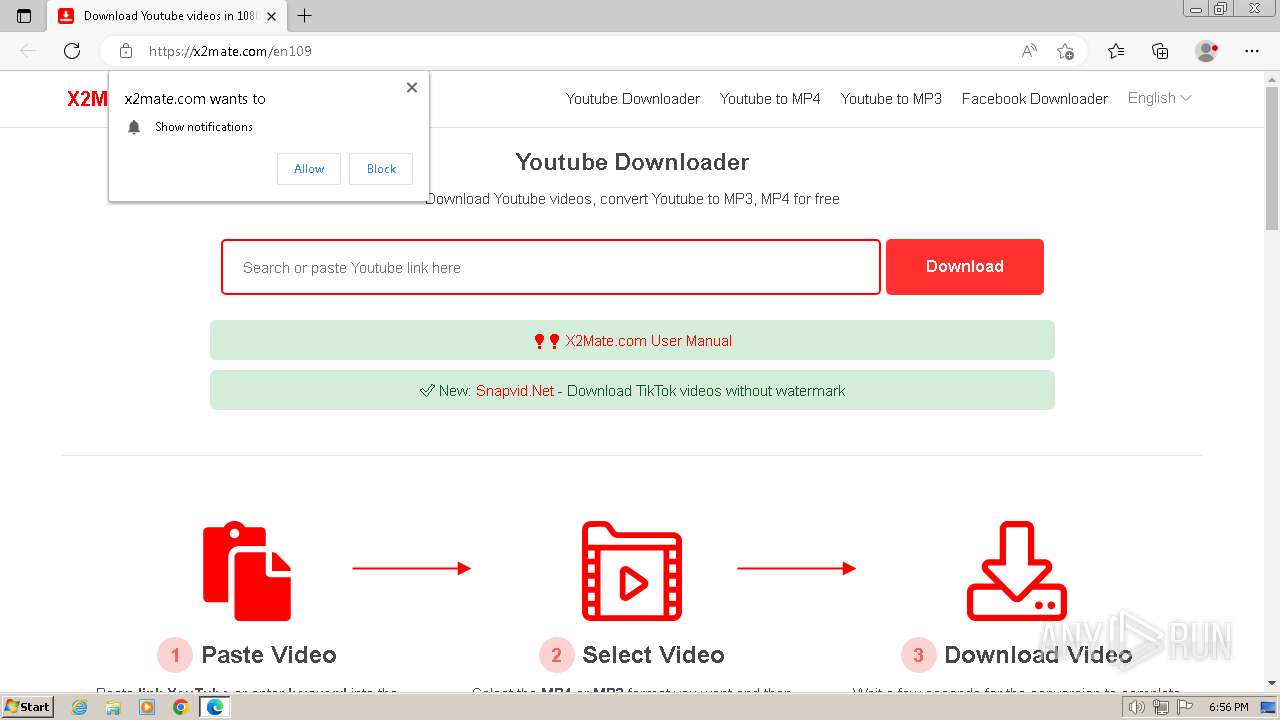Viewport: 1280px width, 720px height.
Task: Dismiss the notification permission popup
Action: coord(412,87)
